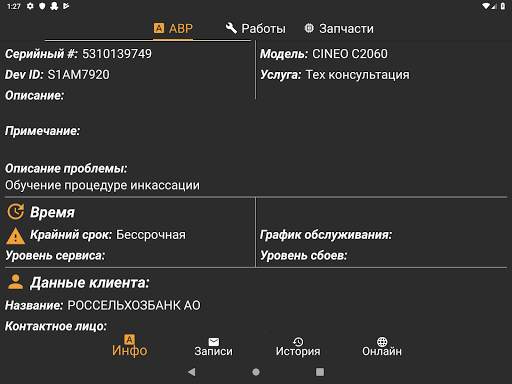Click the shield icon in status bar
Screen dimensions: 512x384
(x=42, y=6)
